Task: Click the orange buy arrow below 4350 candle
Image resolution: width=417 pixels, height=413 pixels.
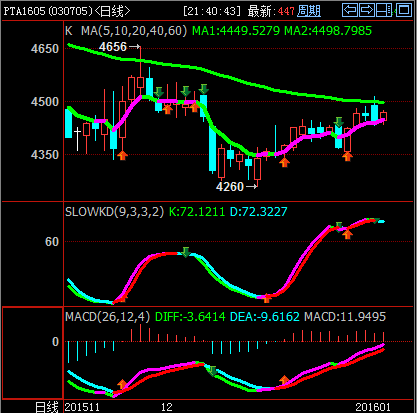Action: click(x=122, y=155)
